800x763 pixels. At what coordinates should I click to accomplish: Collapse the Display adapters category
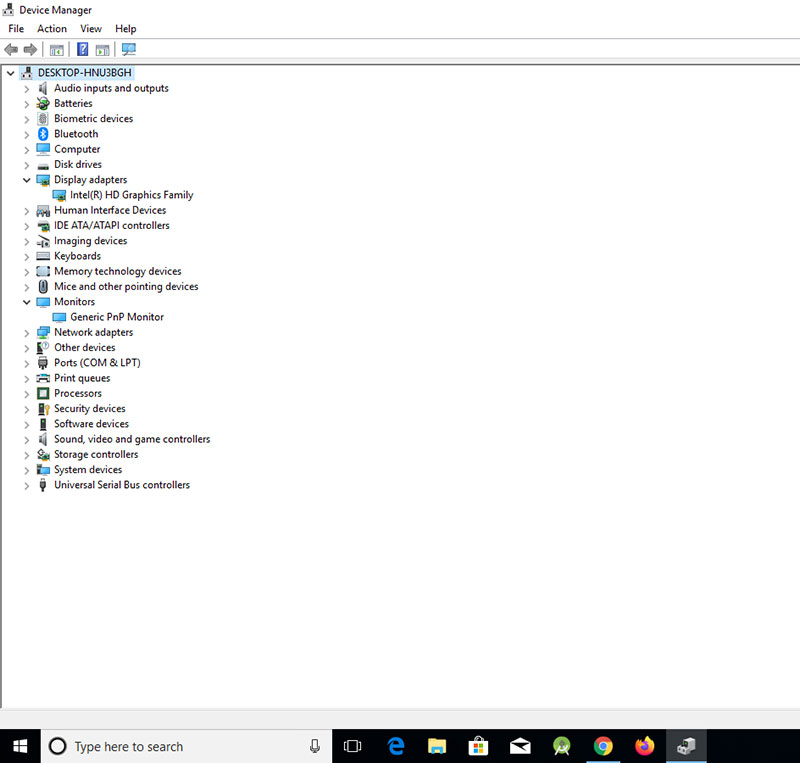(x=27, y=180)
